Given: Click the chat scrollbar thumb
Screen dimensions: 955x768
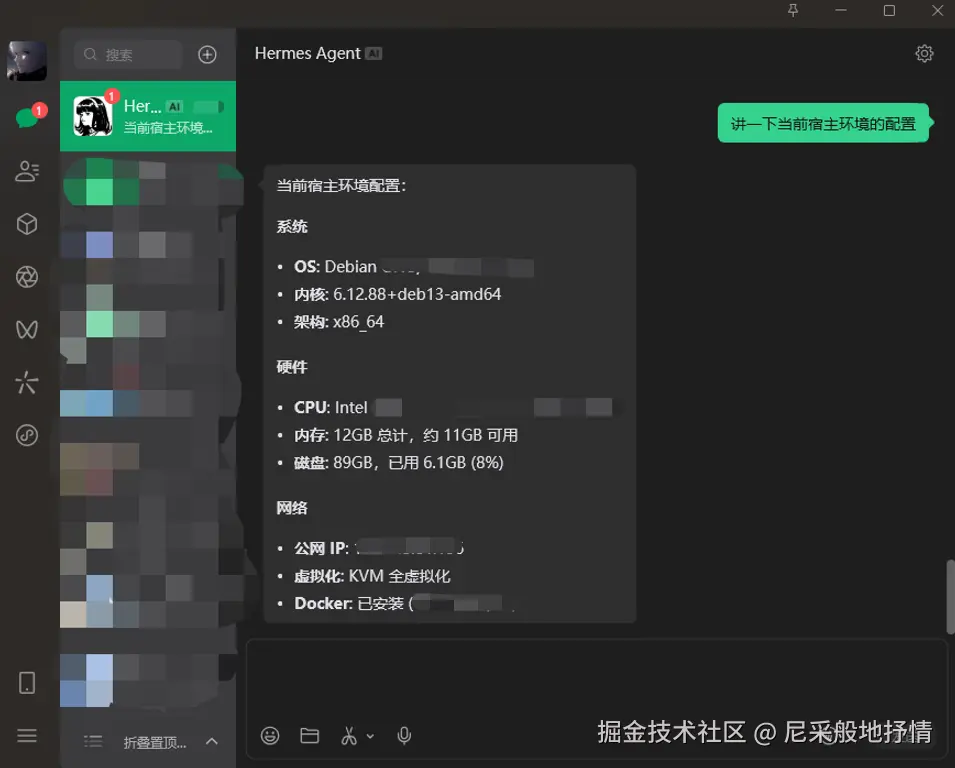Looking at the screenshot, I should (x=950, y=597).
